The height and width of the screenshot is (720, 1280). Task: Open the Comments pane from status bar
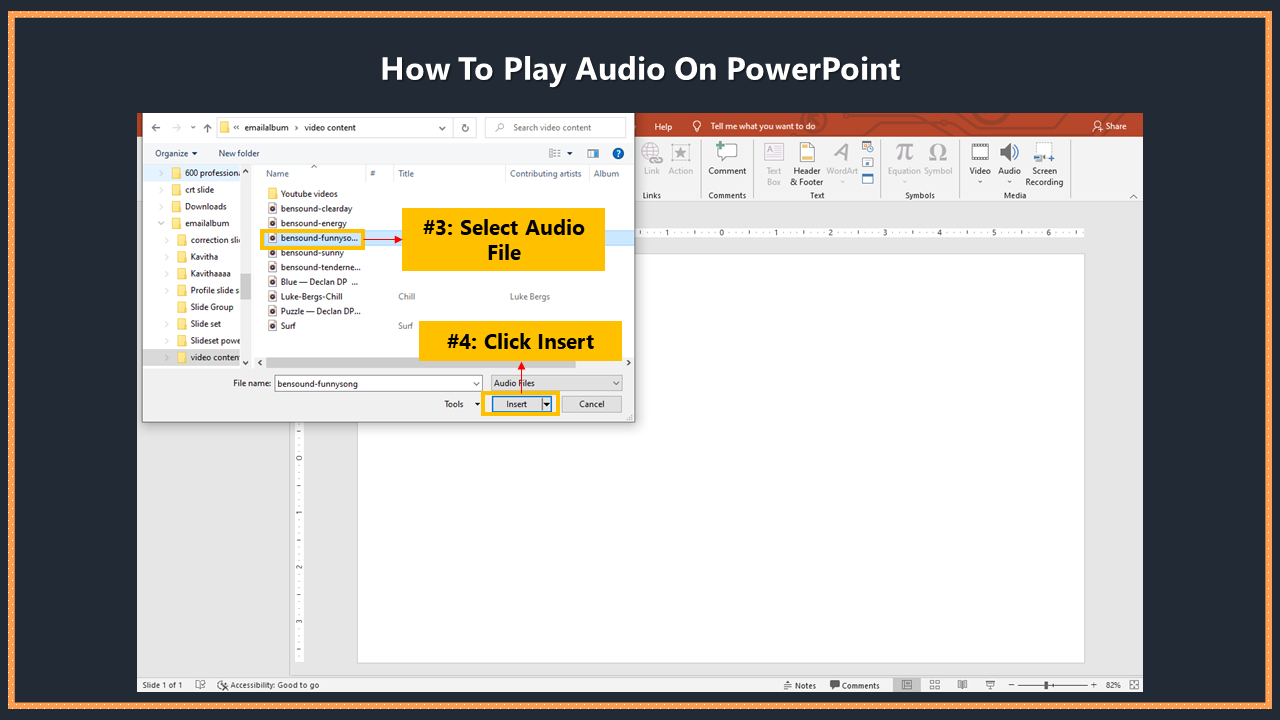click(x=855, y=685)
